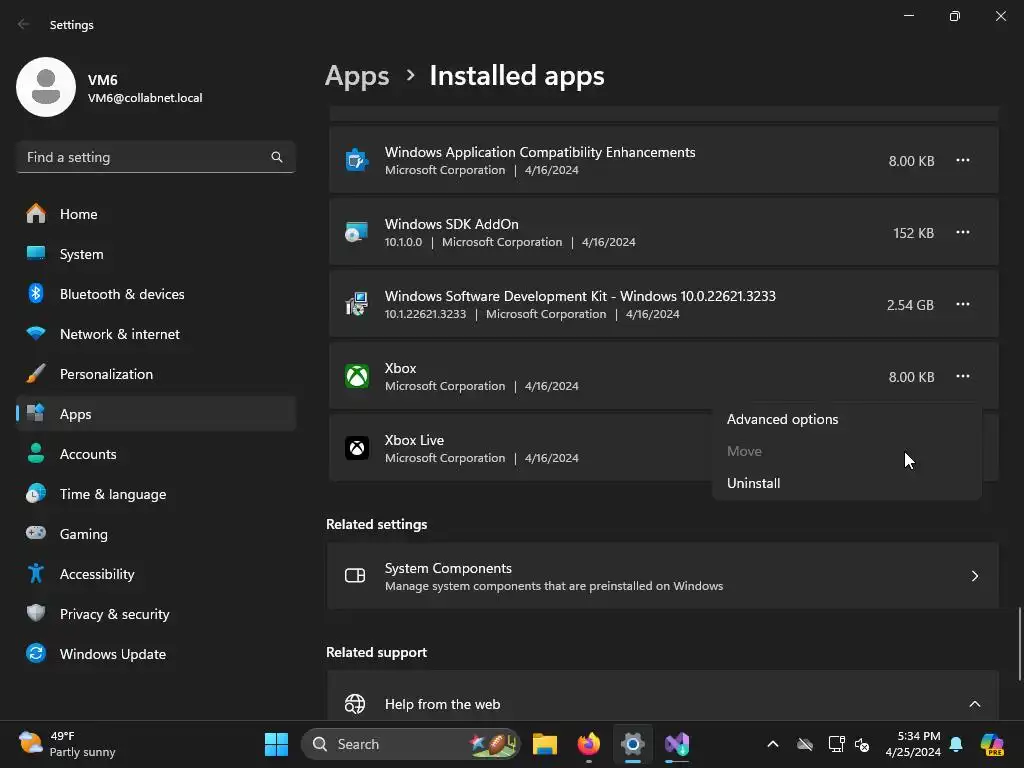Open more options for Windows Software Development Kit
This screenshot has width=1024, height=768.
[x=963, y=304]
